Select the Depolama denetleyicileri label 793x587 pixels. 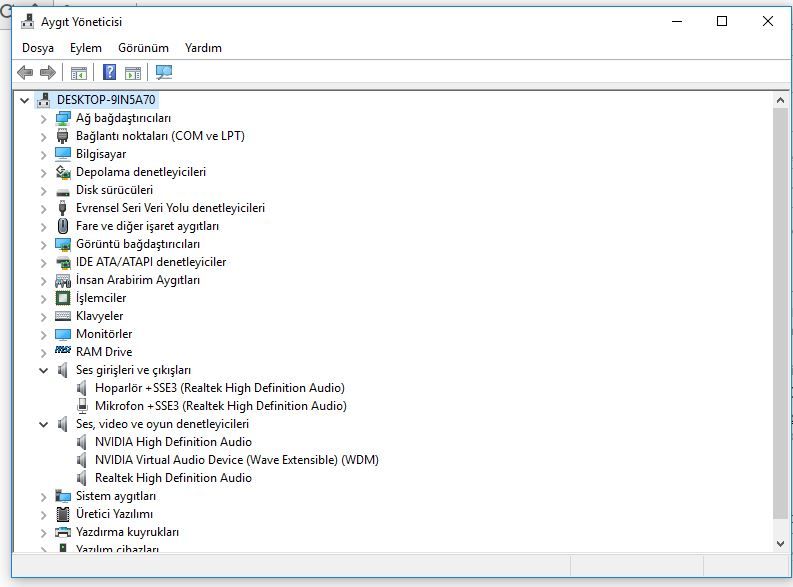[x=141, y=172]
